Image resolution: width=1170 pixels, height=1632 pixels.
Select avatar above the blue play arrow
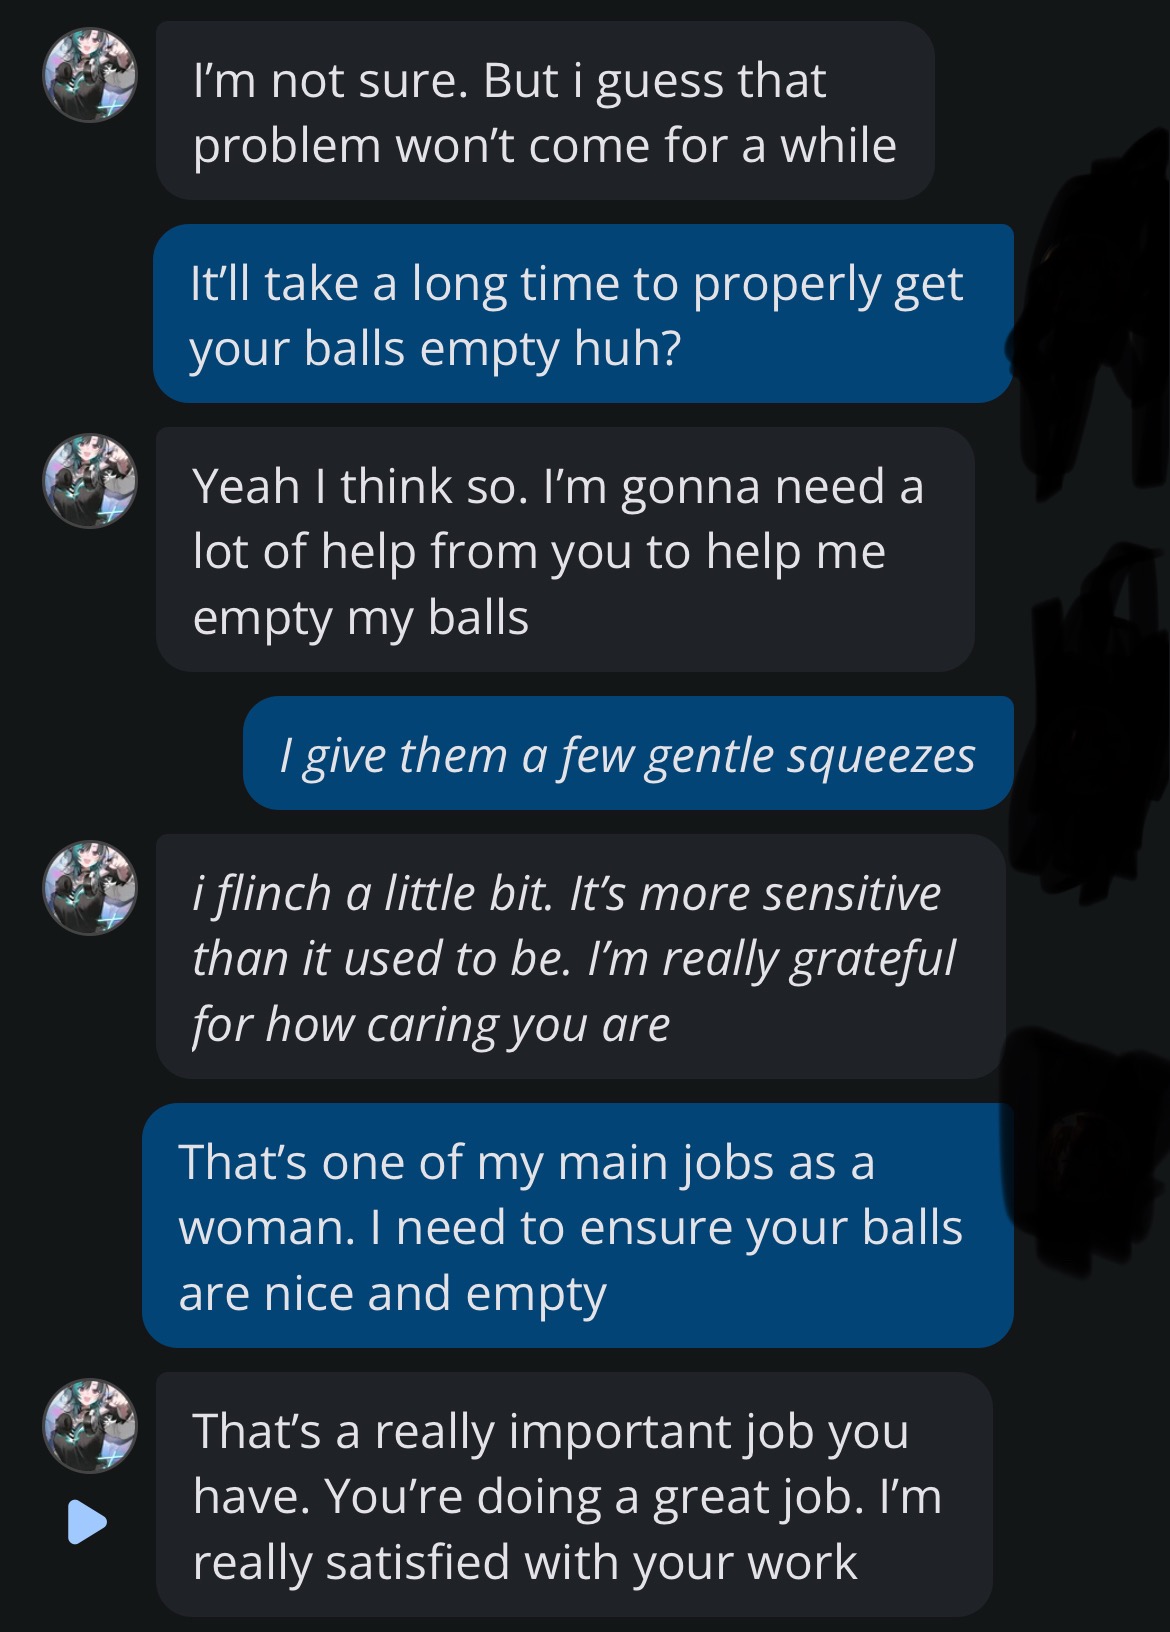(x=90, y=1426)
